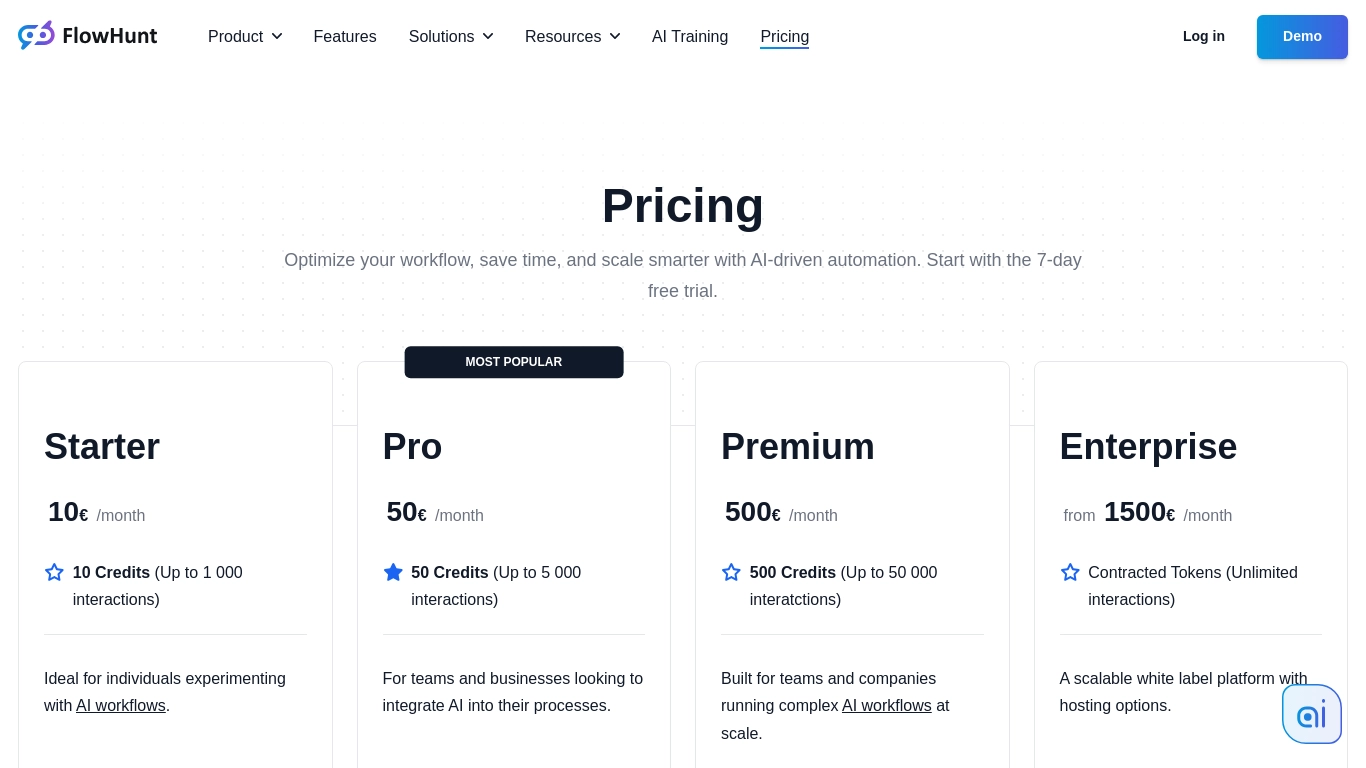Click the star icon beside 500 Credits
Screen dimensions: 1366x768
point(731,572)
